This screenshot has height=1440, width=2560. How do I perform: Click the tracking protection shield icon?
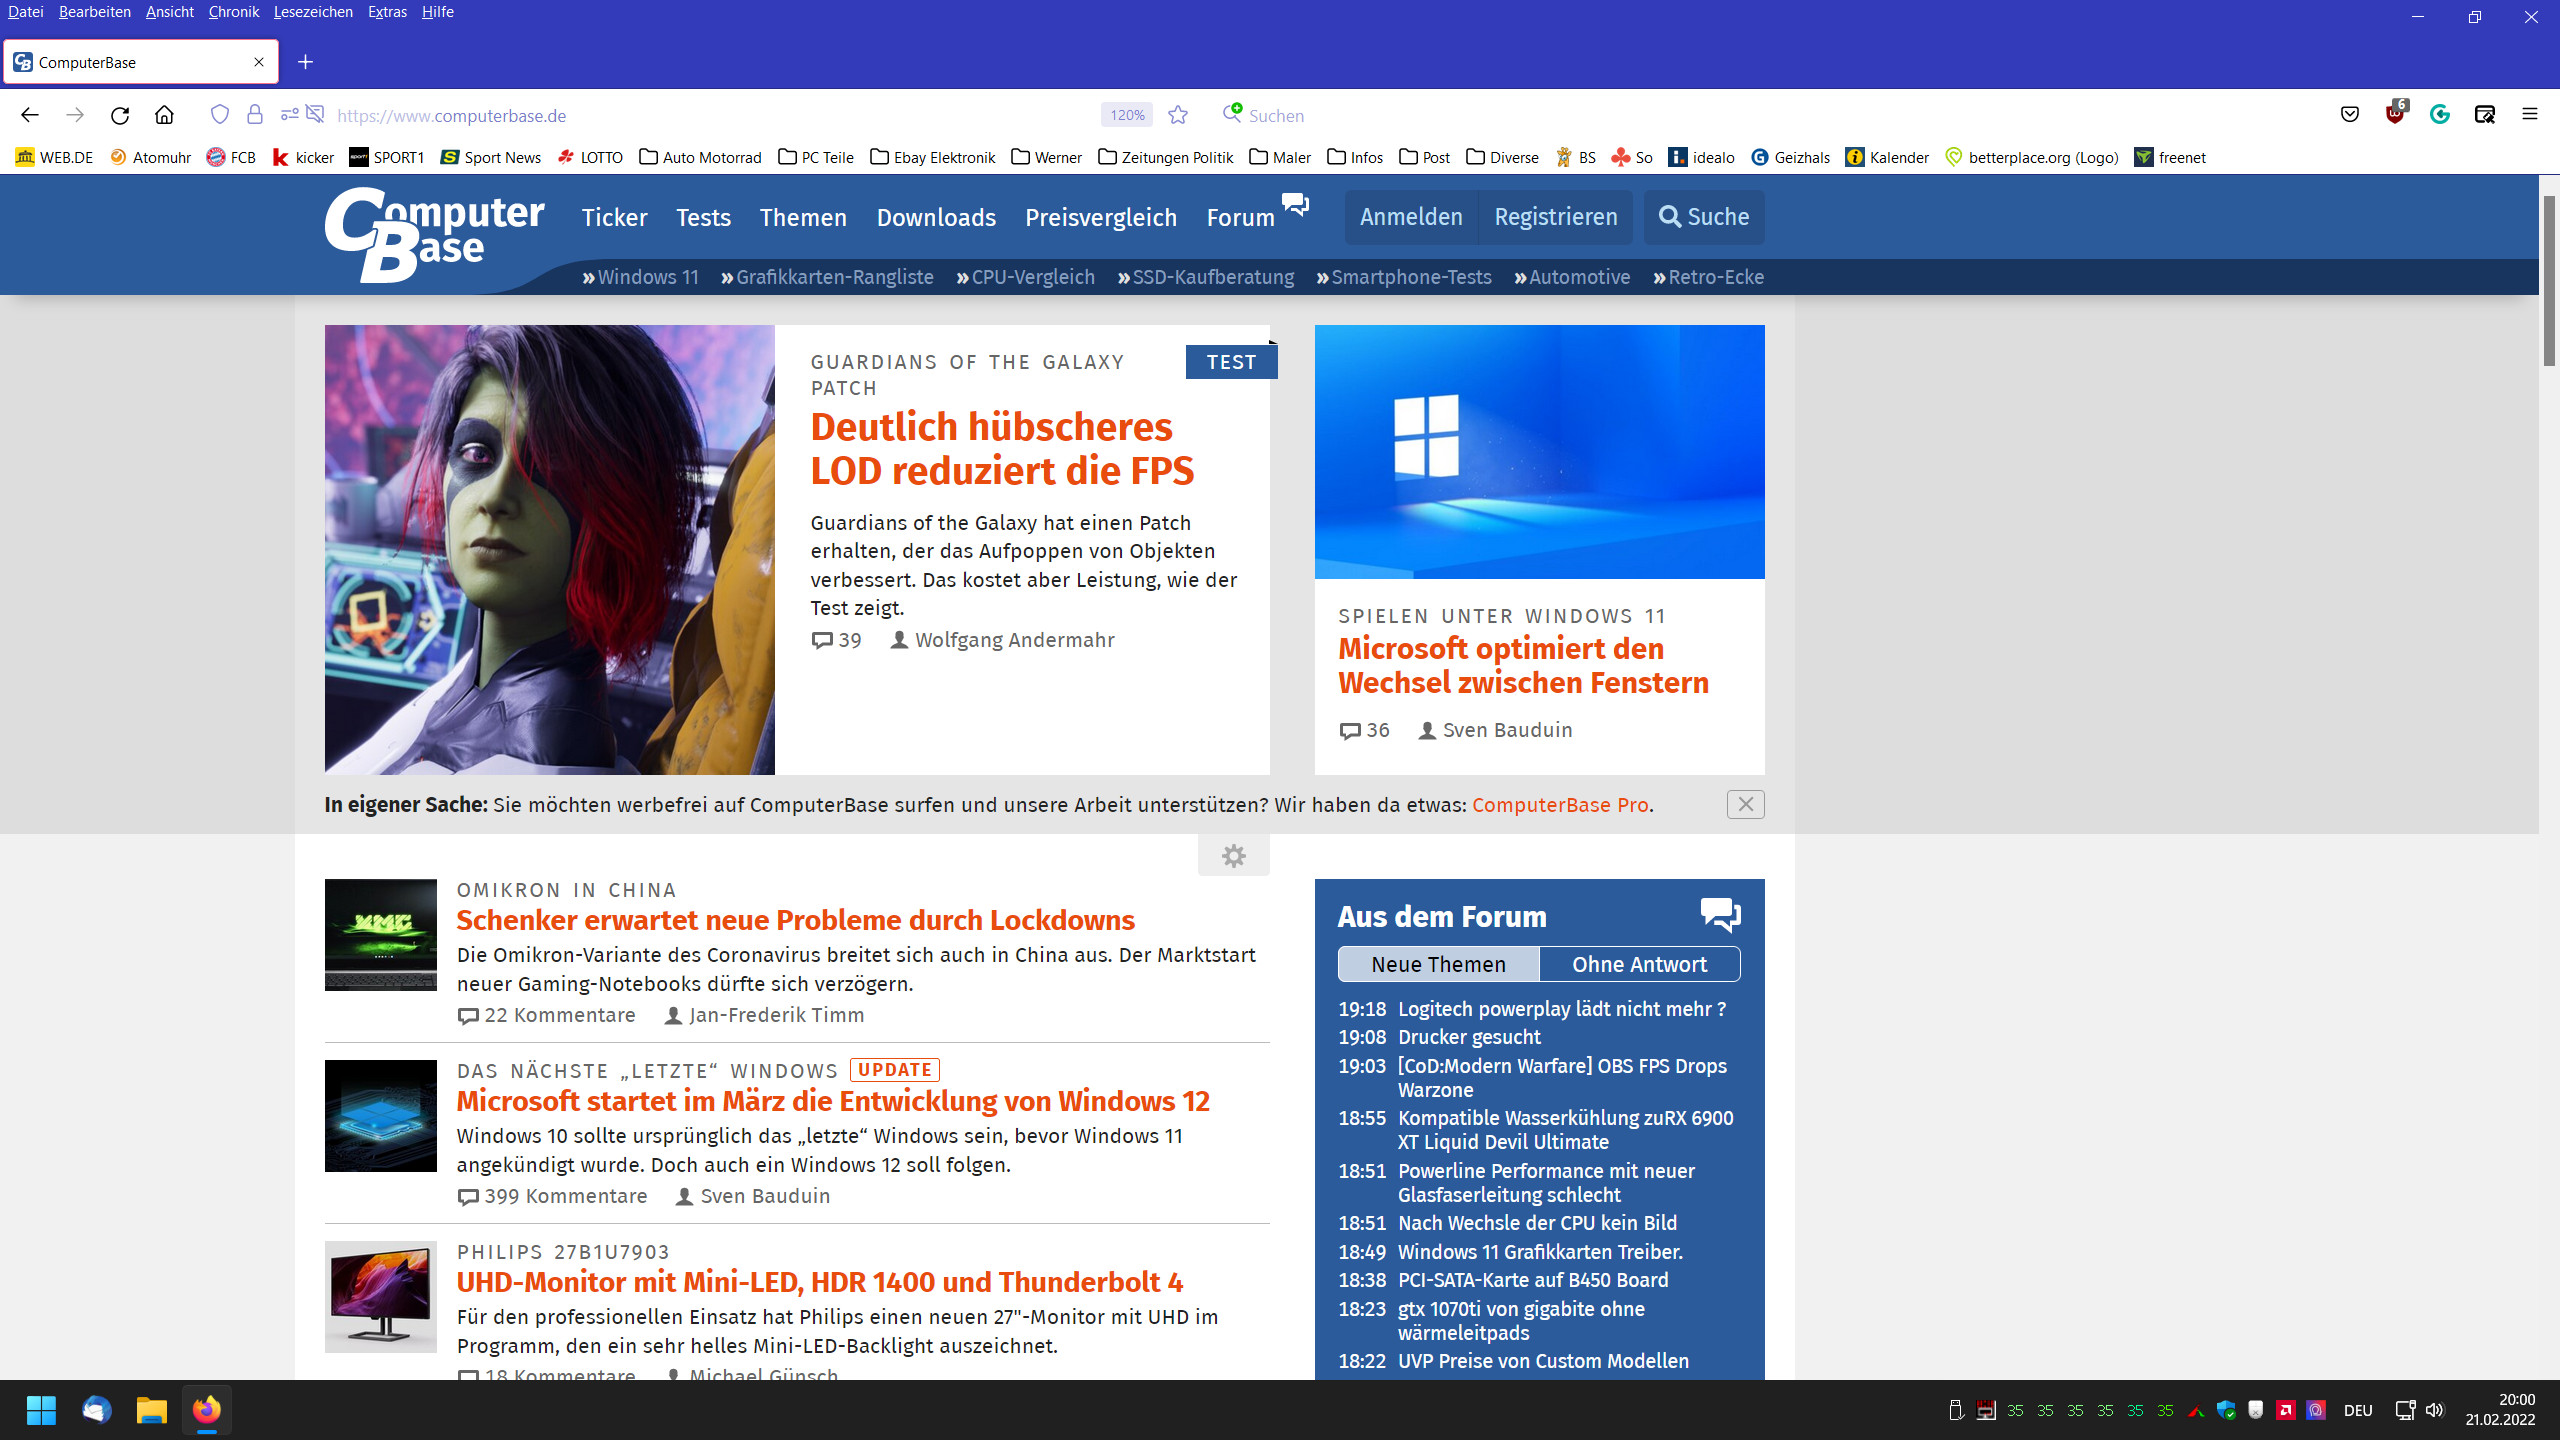pos(220,115)
